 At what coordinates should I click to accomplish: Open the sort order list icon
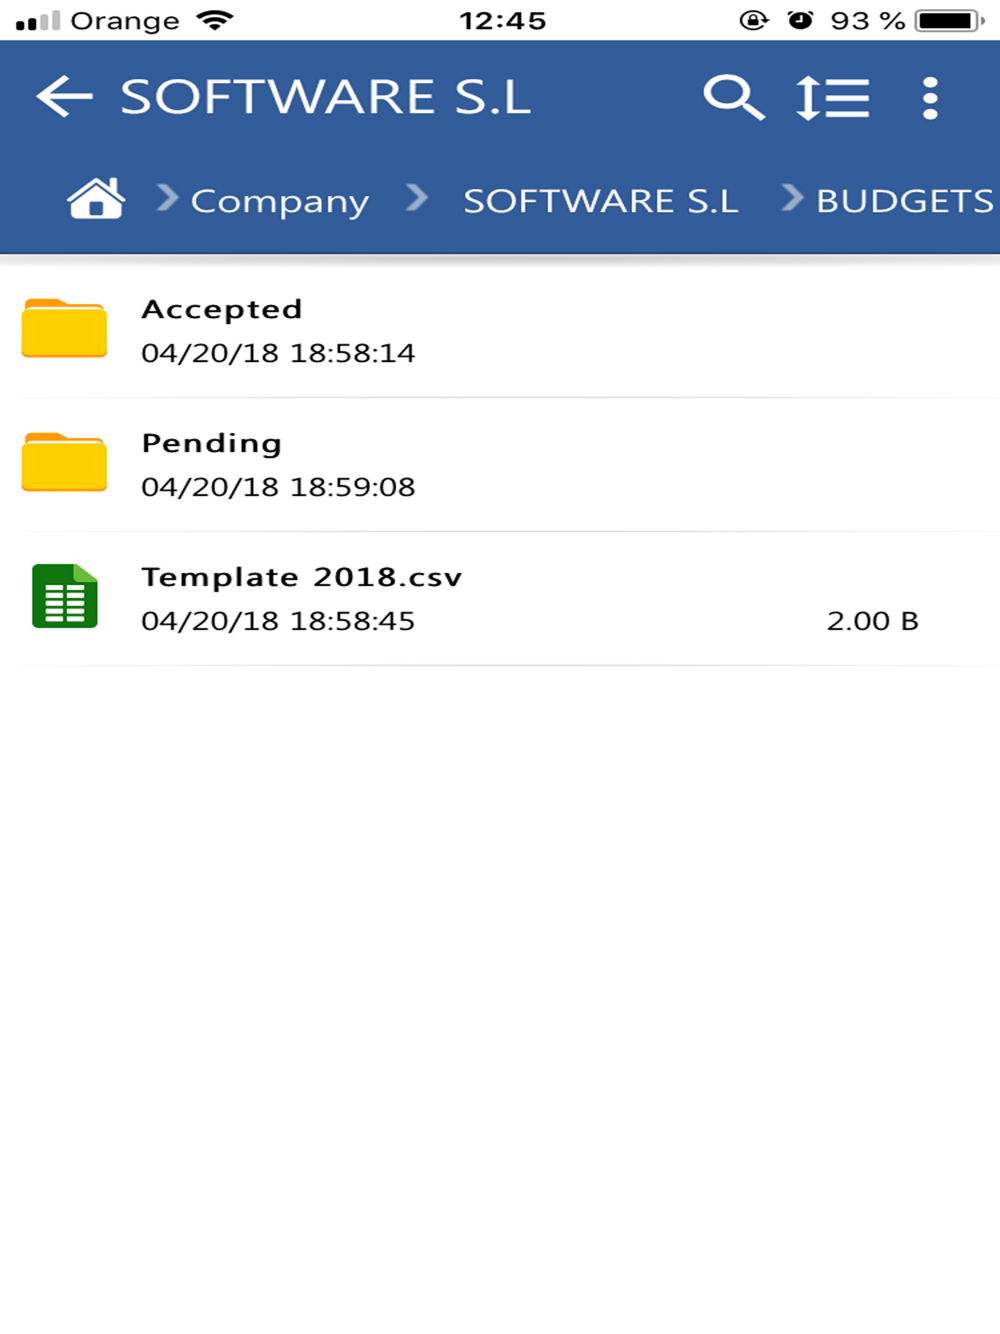tap(832, 98)
